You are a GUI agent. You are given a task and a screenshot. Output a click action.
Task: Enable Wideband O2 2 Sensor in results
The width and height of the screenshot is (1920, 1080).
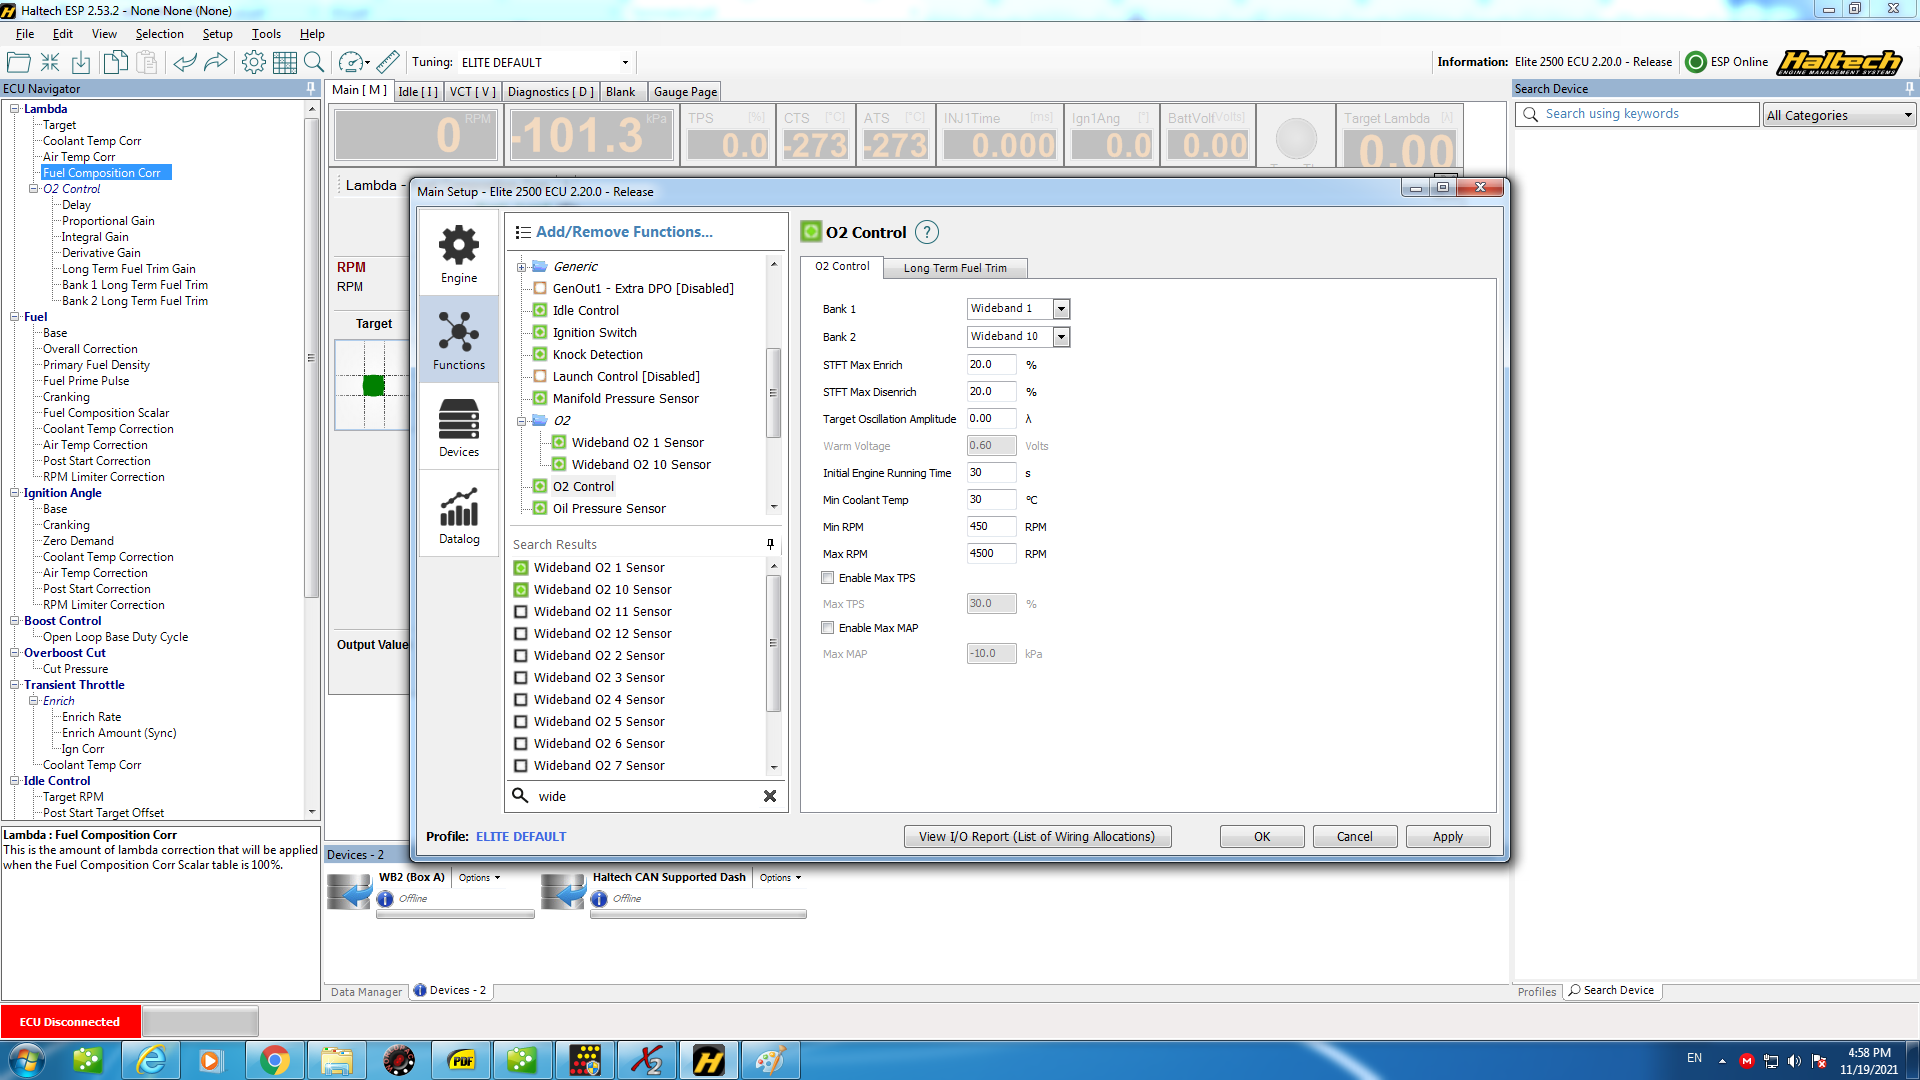521,656
